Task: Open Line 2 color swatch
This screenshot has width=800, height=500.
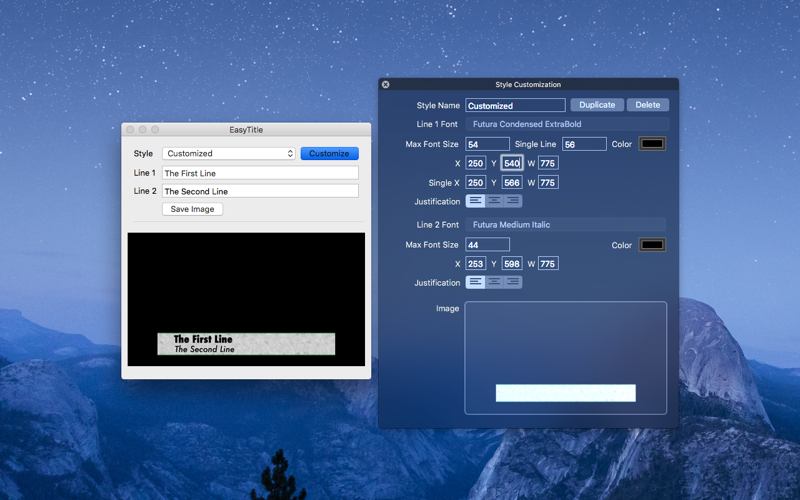Action: coord(653,245)
